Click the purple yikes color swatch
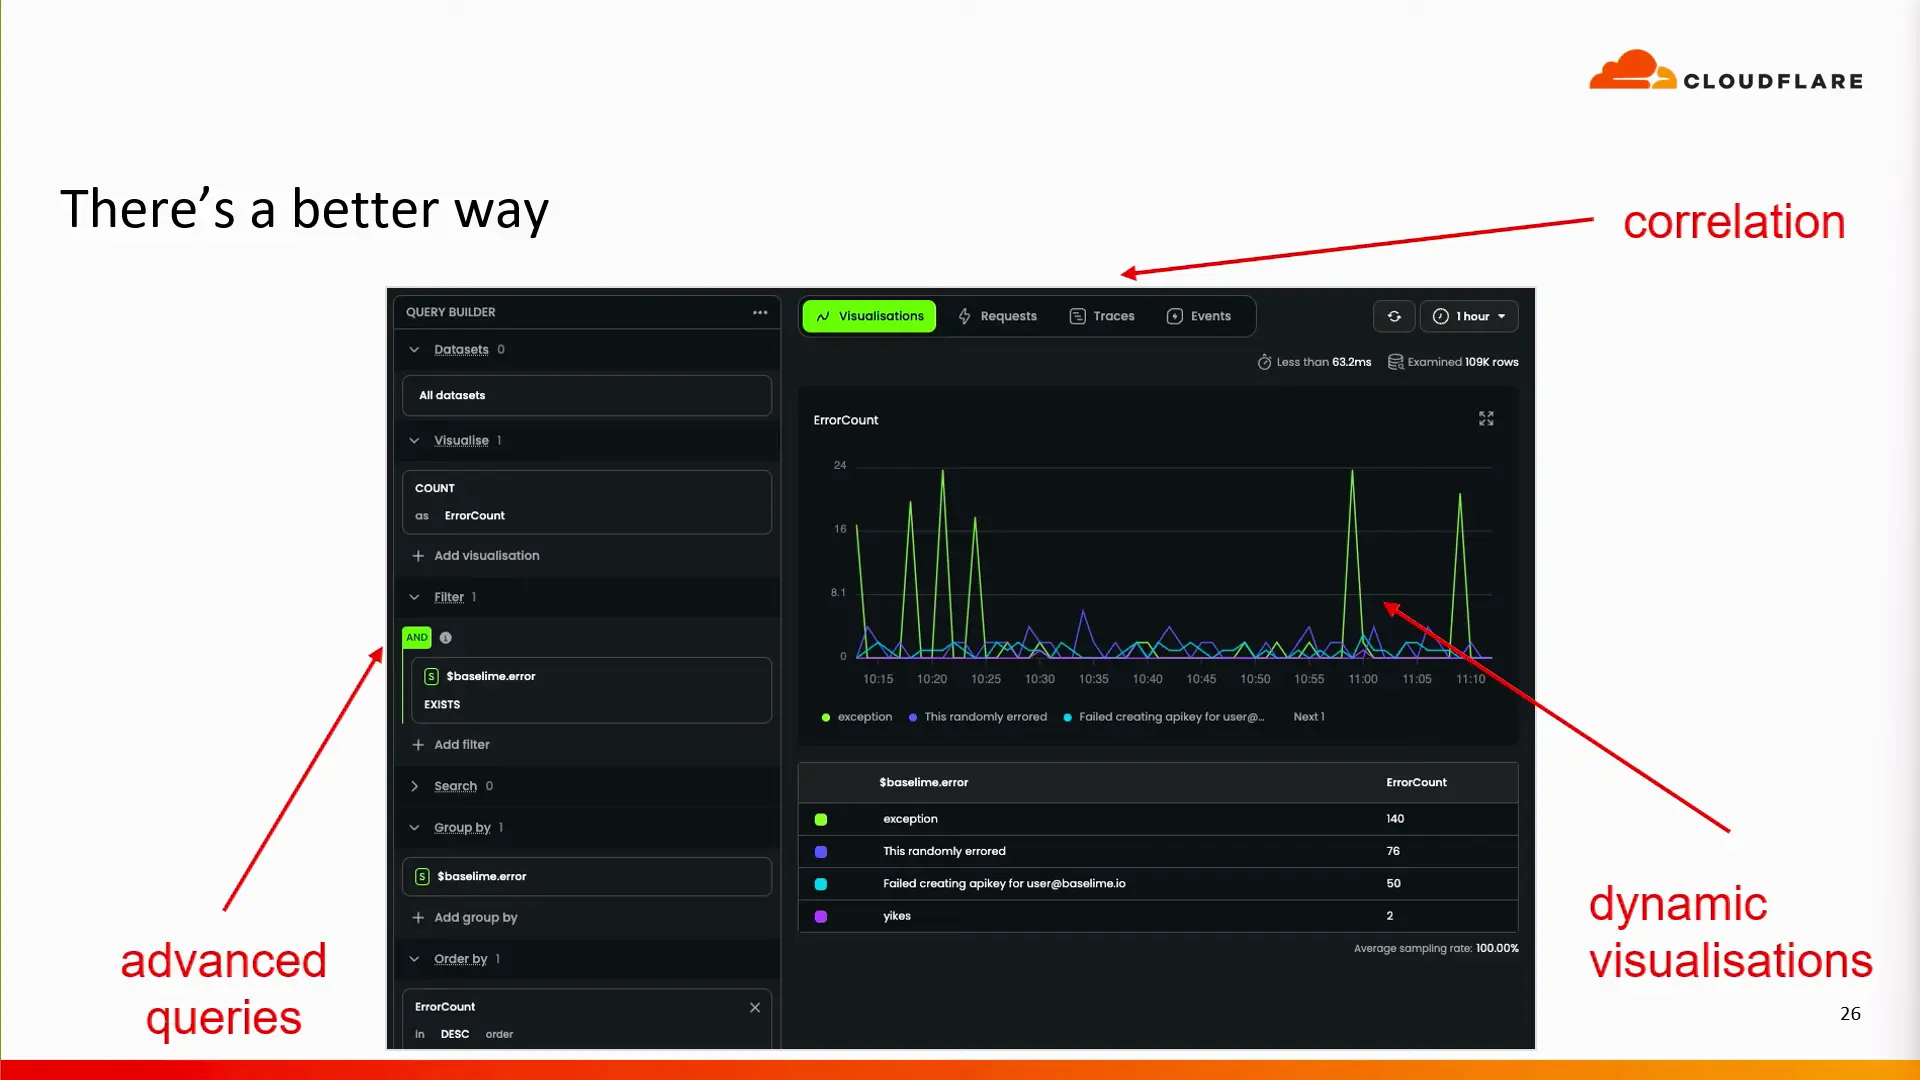The image size is (1920, 1080). (x=821, y=917)
